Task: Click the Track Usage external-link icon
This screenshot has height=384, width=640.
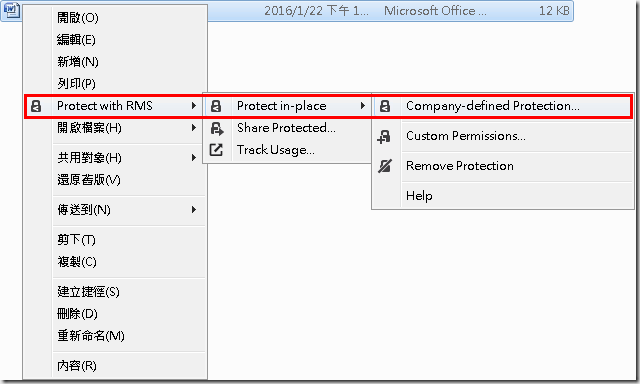Action: [216, 150]
